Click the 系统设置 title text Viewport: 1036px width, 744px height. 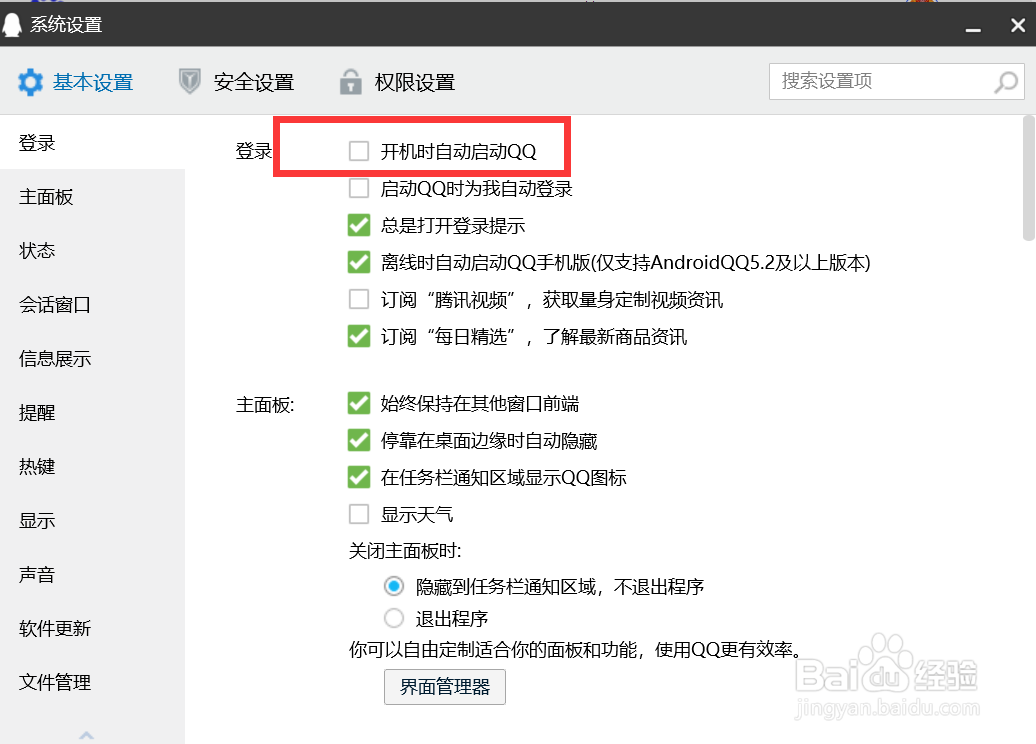click(66, 25)
